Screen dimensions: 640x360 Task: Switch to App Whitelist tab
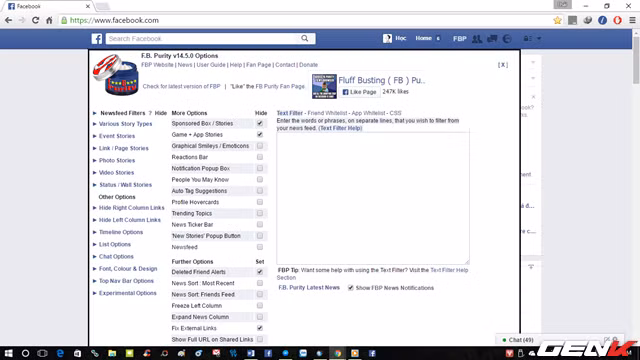(x=368, y=113)
